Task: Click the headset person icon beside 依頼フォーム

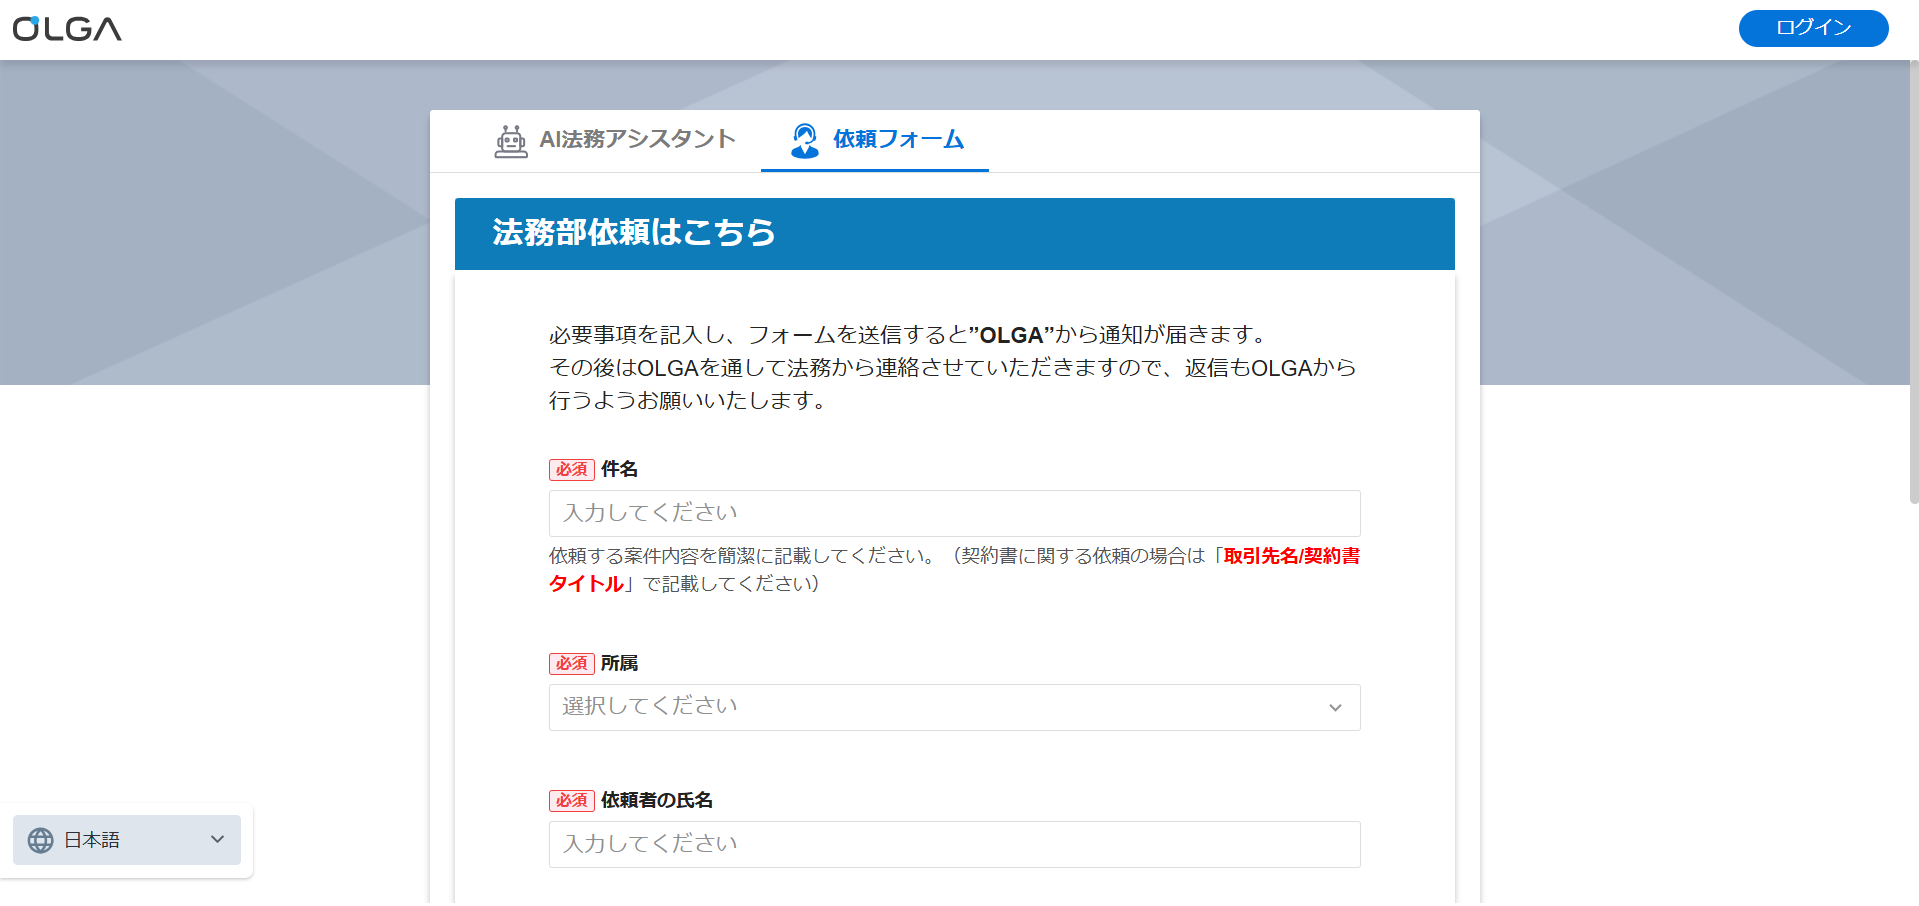Action: pos(804,141)
